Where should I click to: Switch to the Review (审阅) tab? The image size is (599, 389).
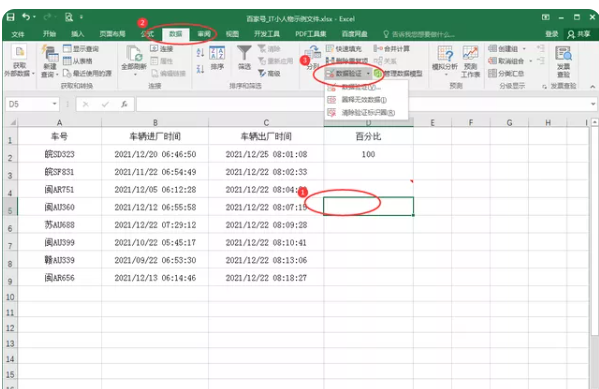tap(204, 34)
